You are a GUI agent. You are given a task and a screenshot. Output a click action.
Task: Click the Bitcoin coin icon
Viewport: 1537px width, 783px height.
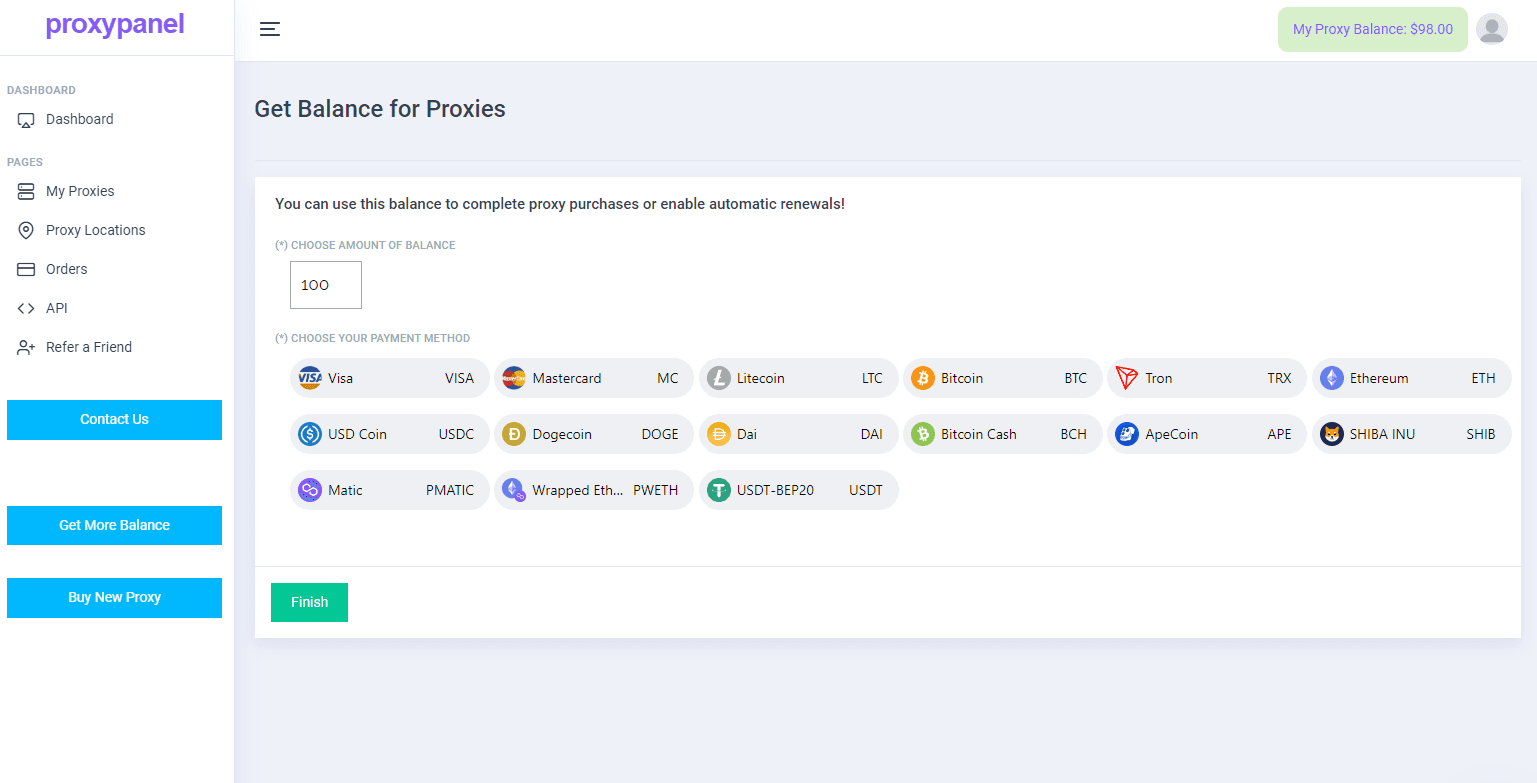click(x=923, y=378)
